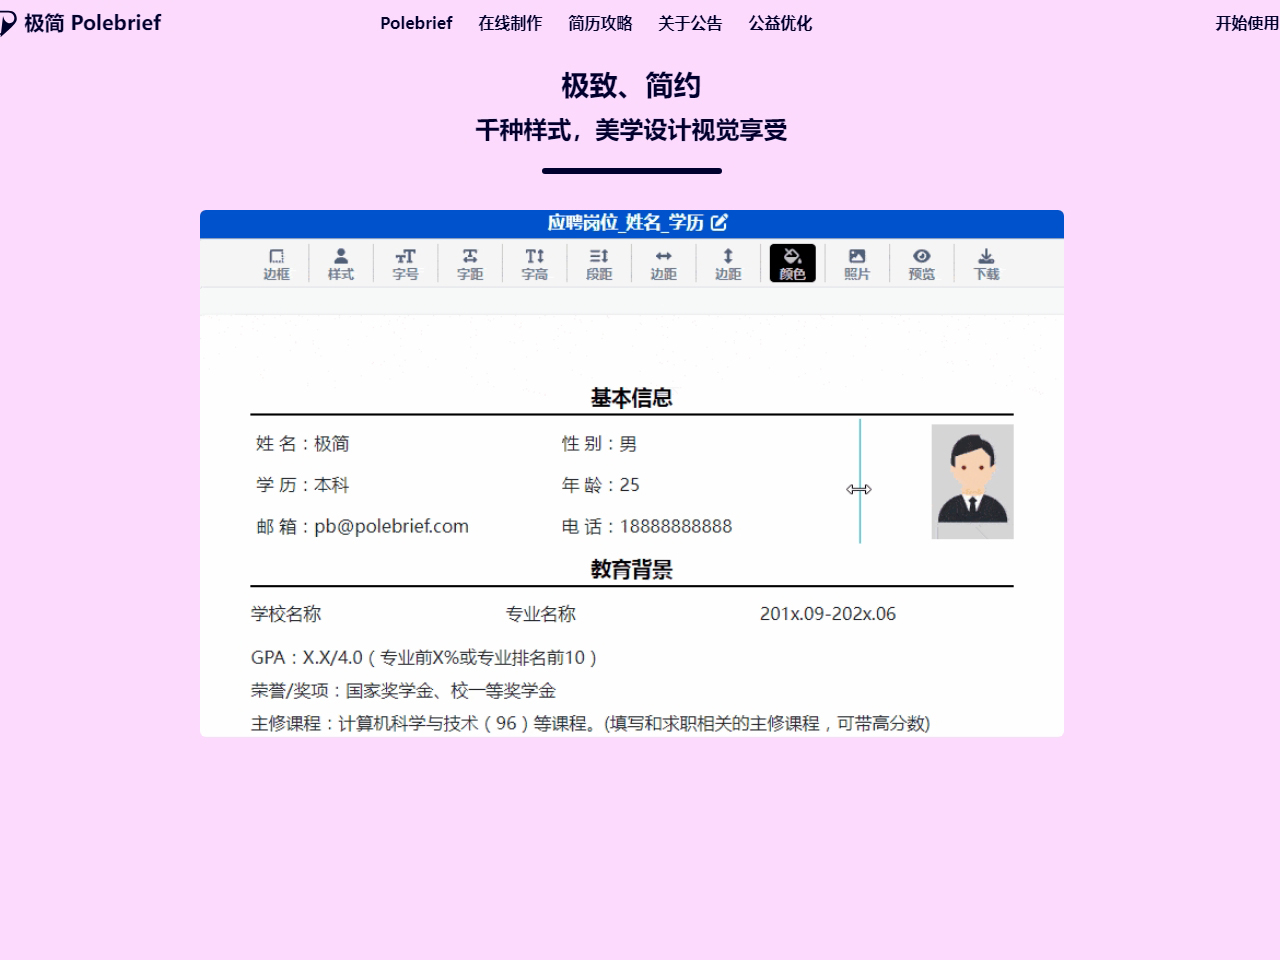Open the 公益优化 navigation link
1280x960 pixels.
[x=780, y=23]
